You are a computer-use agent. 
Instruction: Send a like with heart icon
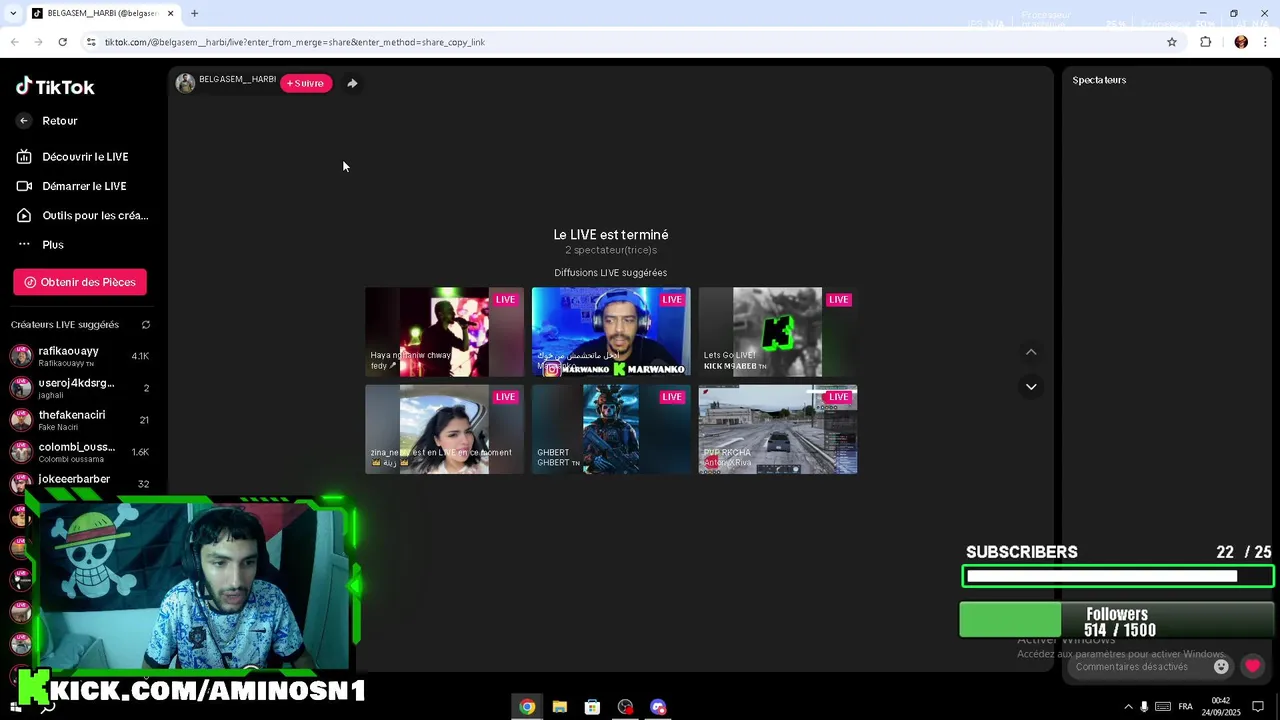pos(1252,666)
